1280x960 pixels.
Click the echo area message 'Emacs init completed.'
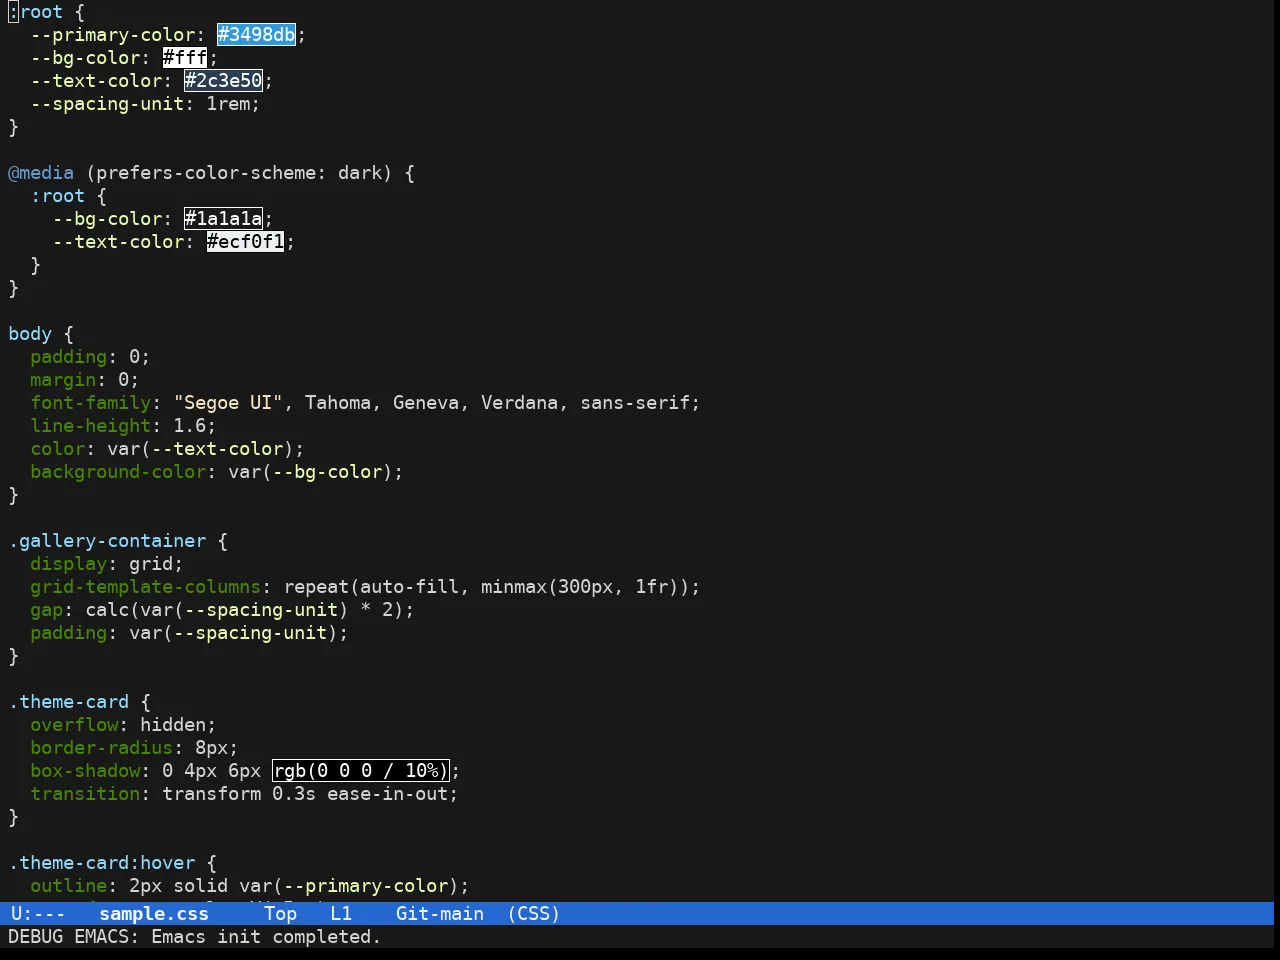266,937
